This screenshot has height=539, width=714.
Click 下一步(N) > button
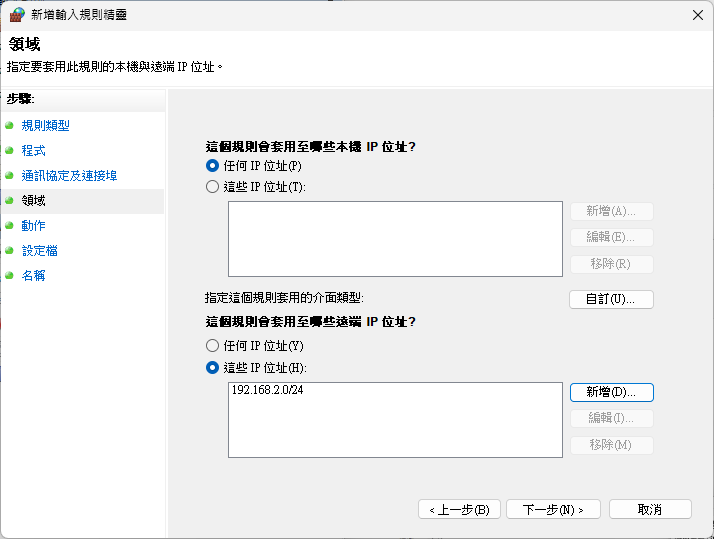click(553, 509)
